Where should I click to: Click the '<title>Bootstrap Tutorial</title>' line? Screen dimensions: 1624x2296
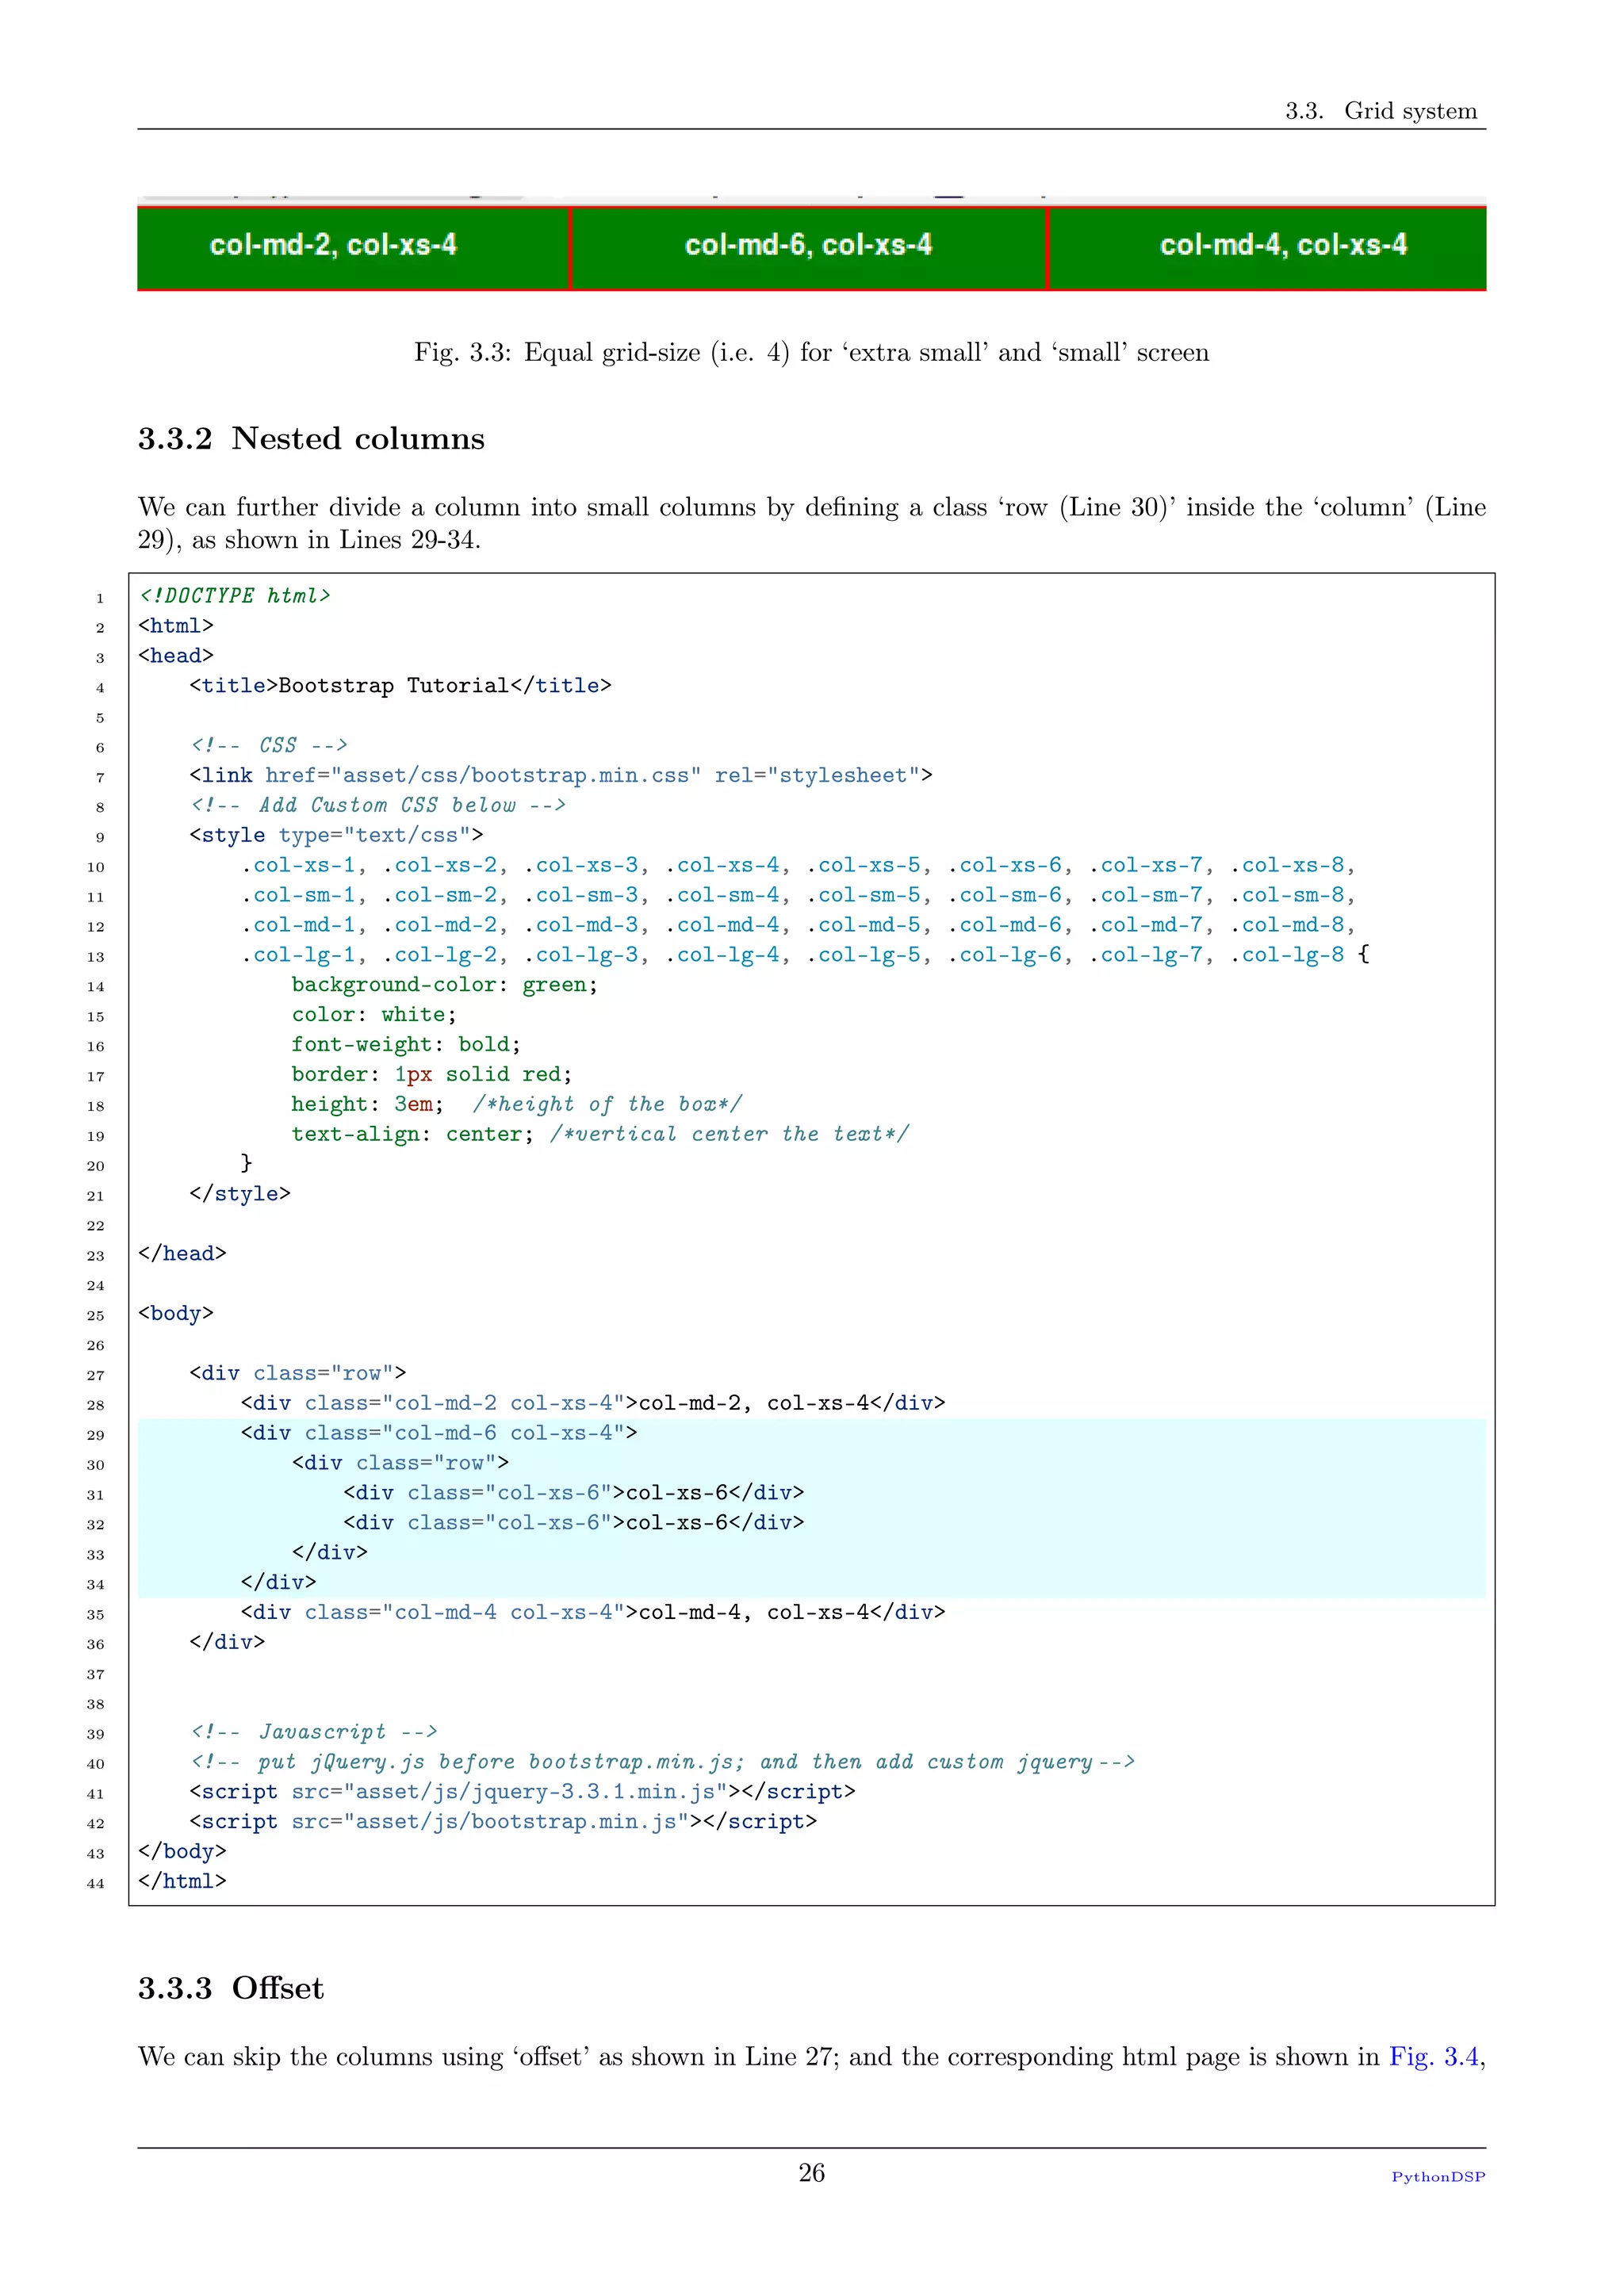coord(400,686)
